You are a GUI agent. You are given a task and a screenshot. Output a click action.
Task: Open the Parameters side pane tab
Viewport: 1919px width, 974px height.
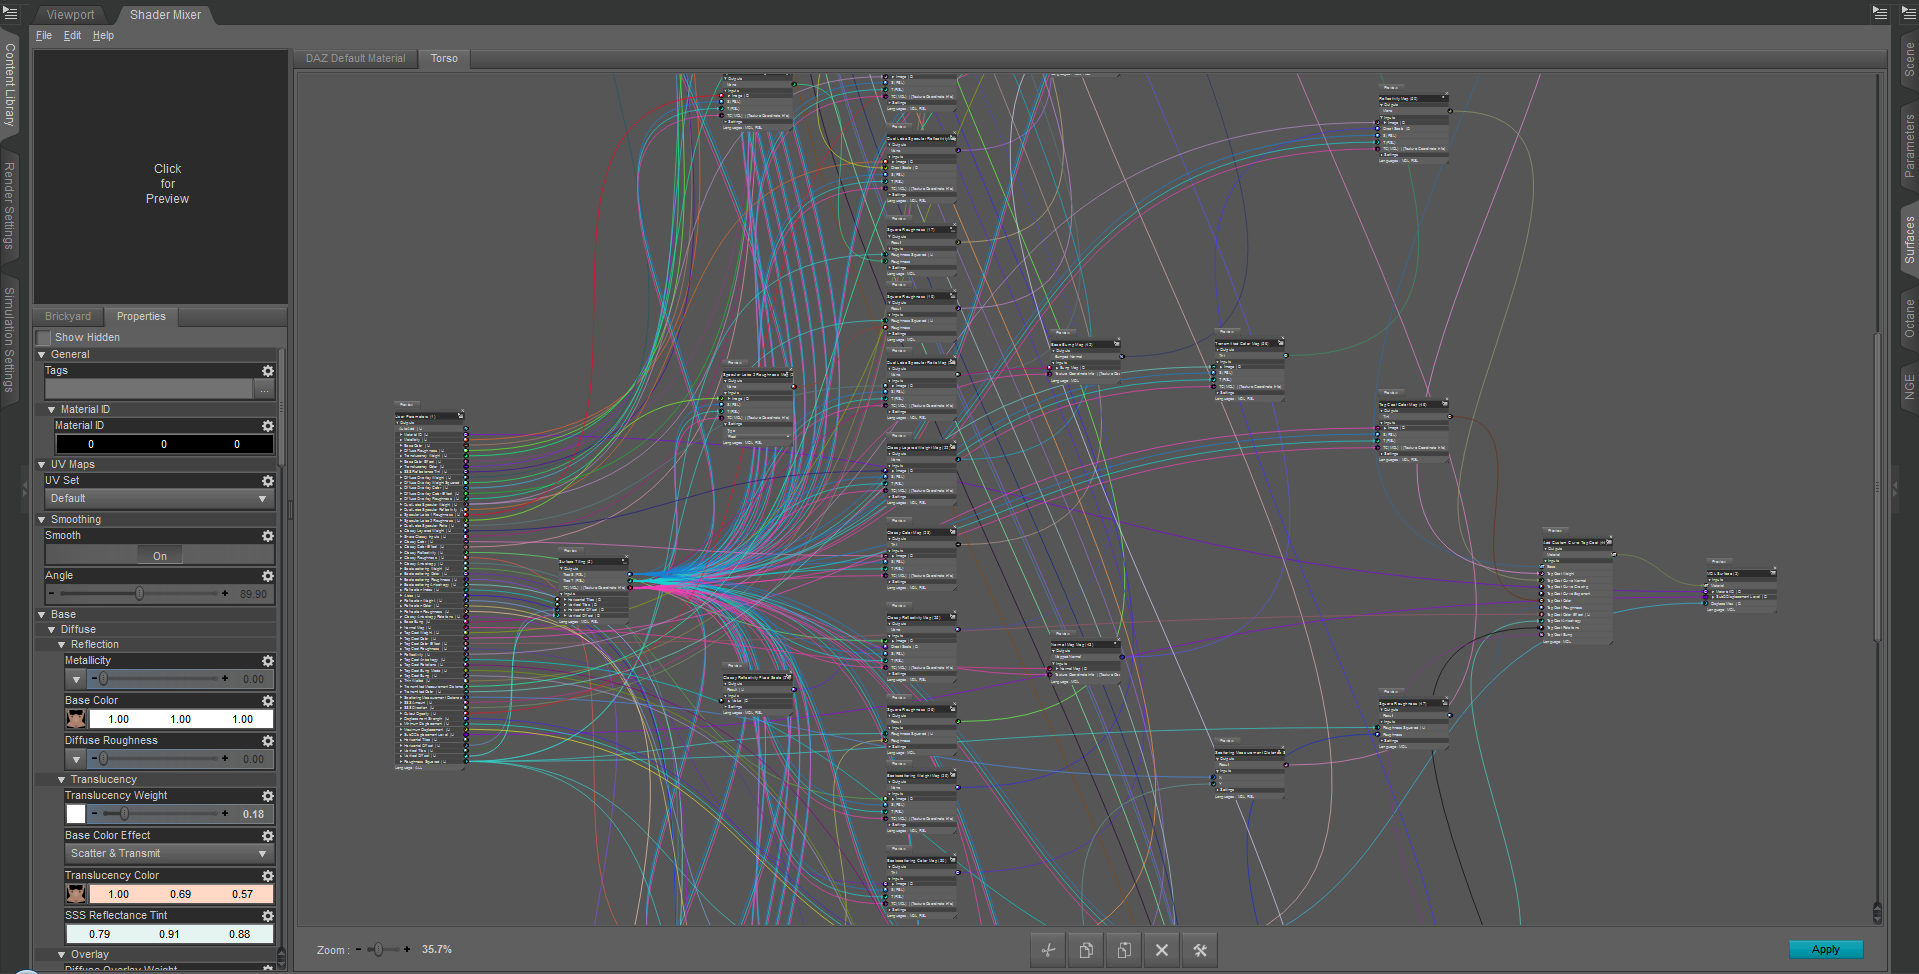click(x=1909, y=146)
